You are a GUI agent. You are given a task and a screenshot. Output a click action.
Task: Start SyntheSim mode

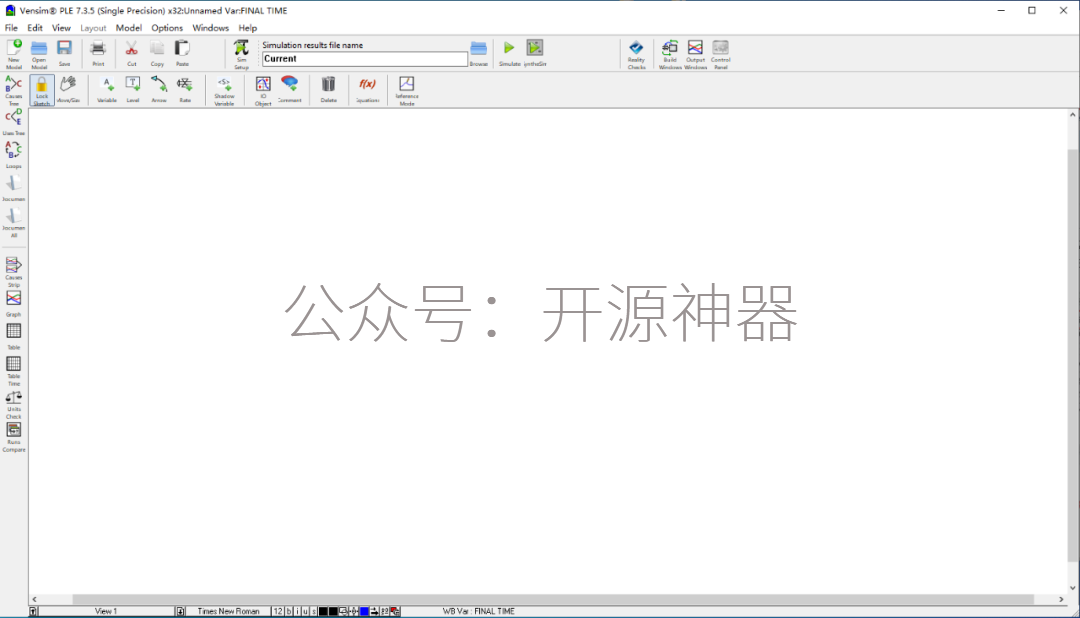(534, 53)
